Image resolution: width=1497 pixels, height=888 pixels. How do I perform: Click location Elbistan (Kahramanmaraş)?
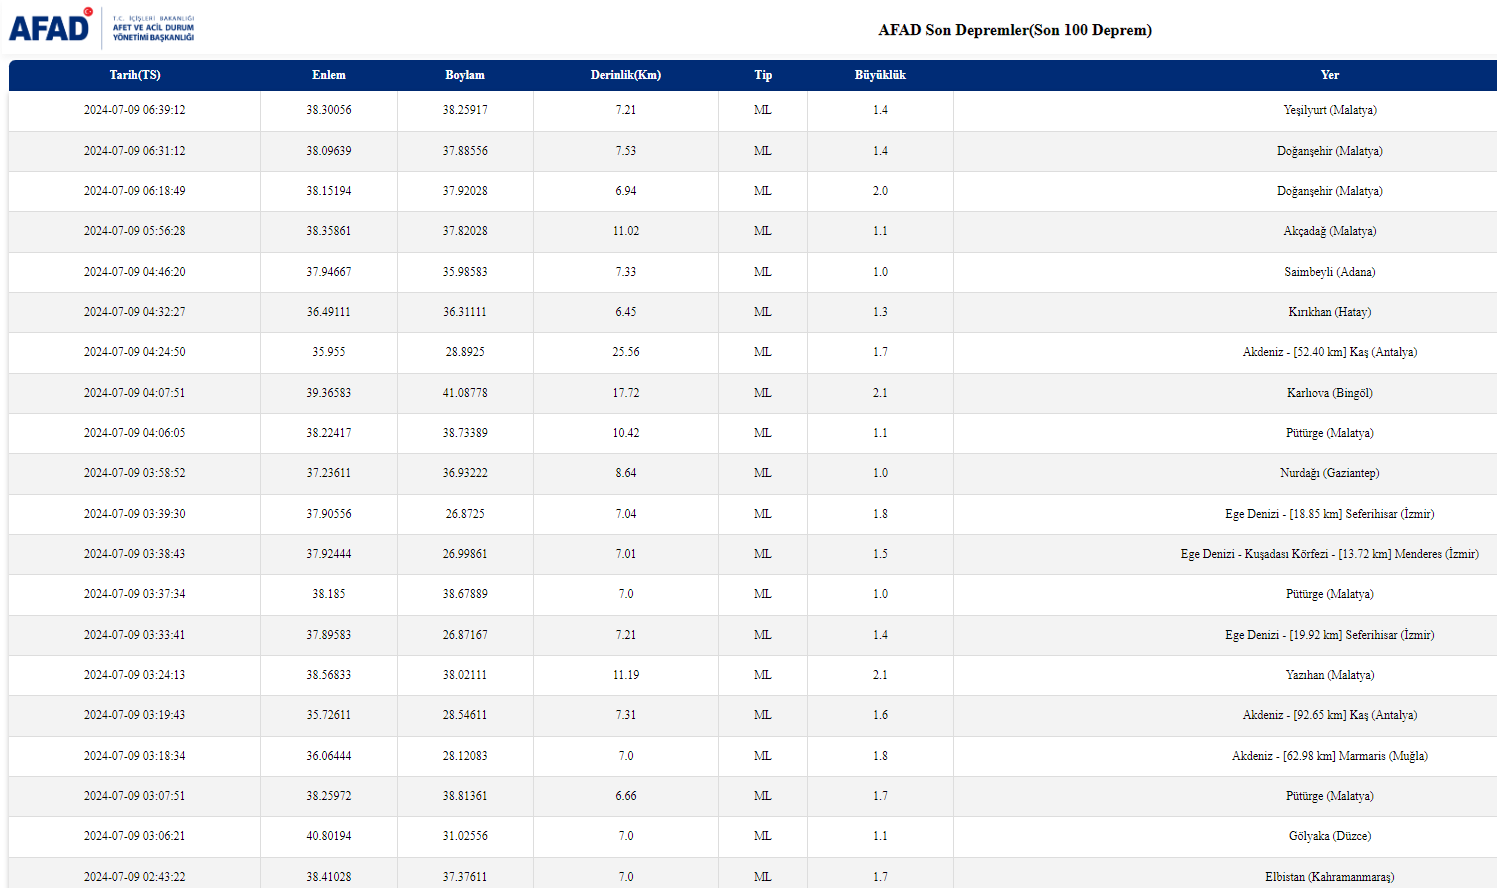point(1330,877)
